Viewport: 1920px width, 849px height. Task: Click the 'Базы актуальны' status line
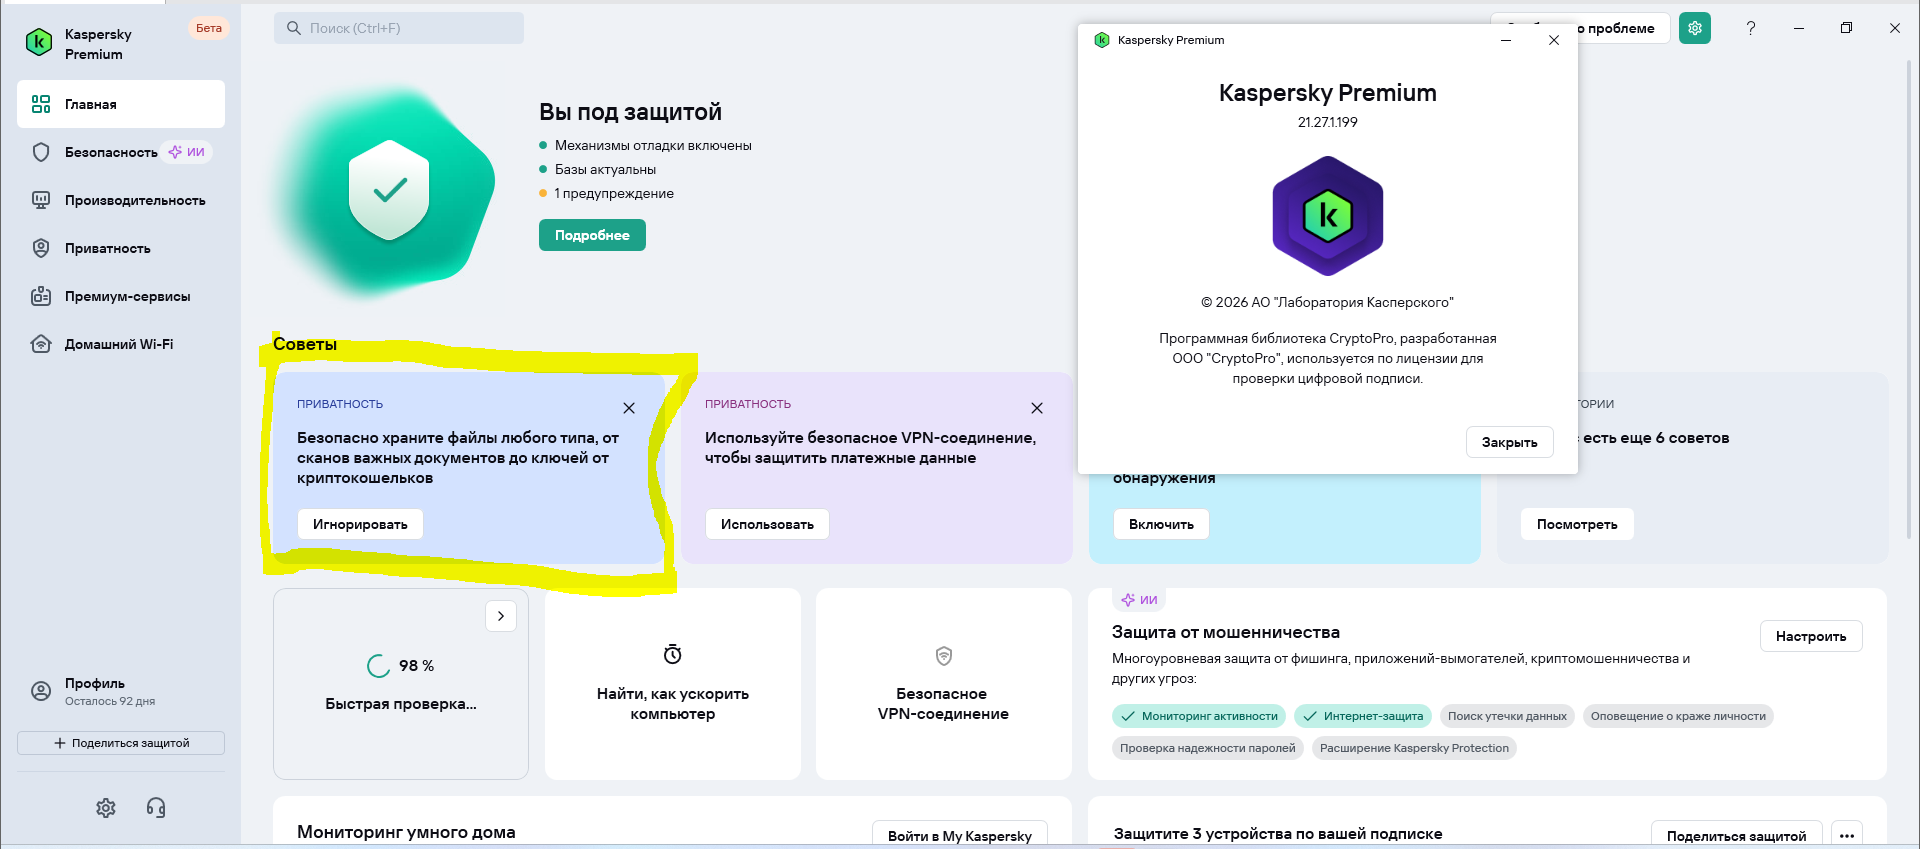click(606, 169)
